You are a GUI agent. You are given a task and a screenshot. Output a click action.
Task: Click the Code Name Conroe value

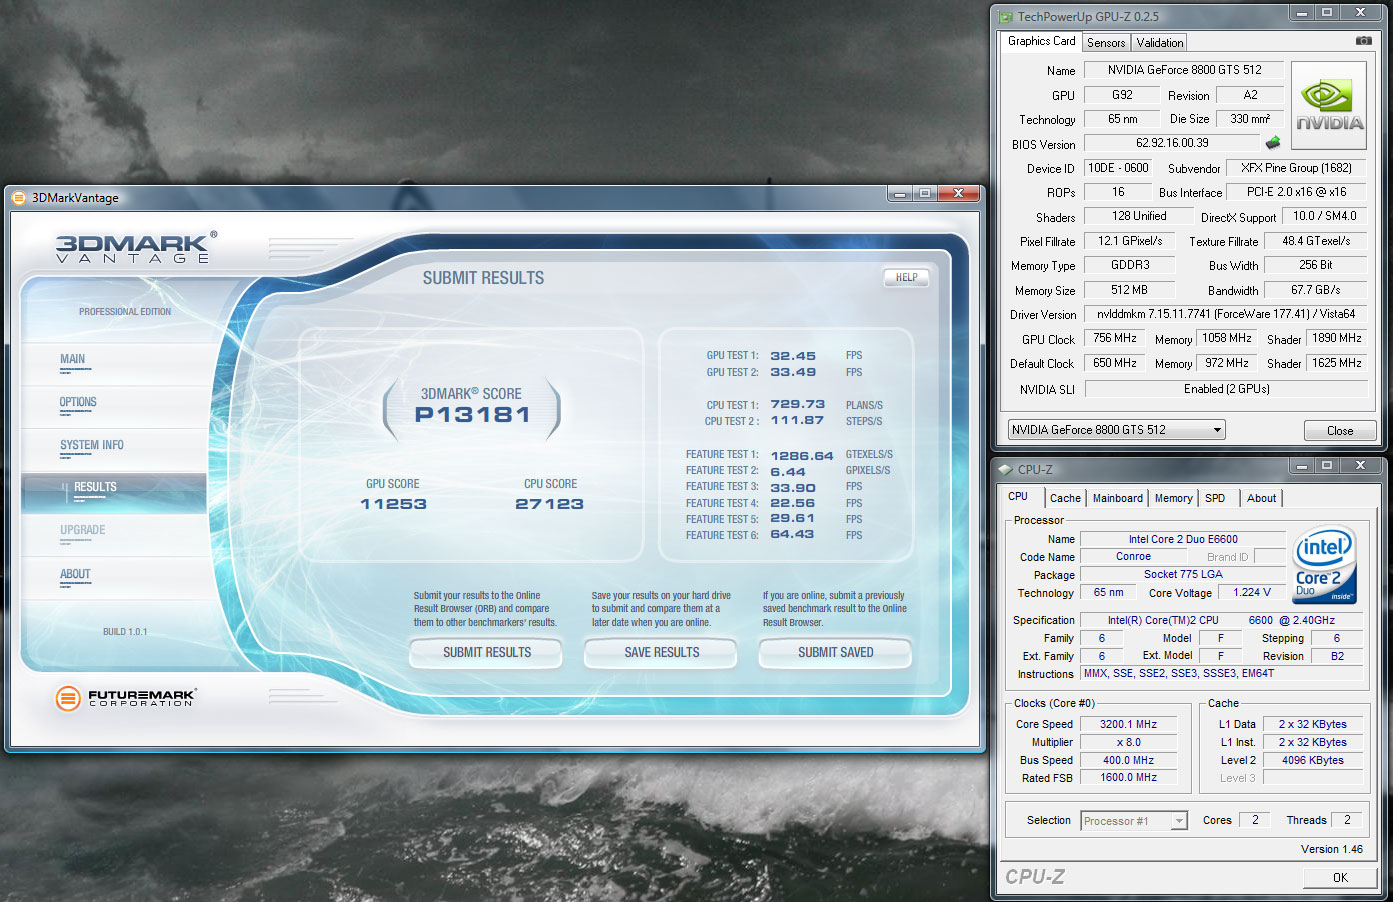(x=1133, y=556)
